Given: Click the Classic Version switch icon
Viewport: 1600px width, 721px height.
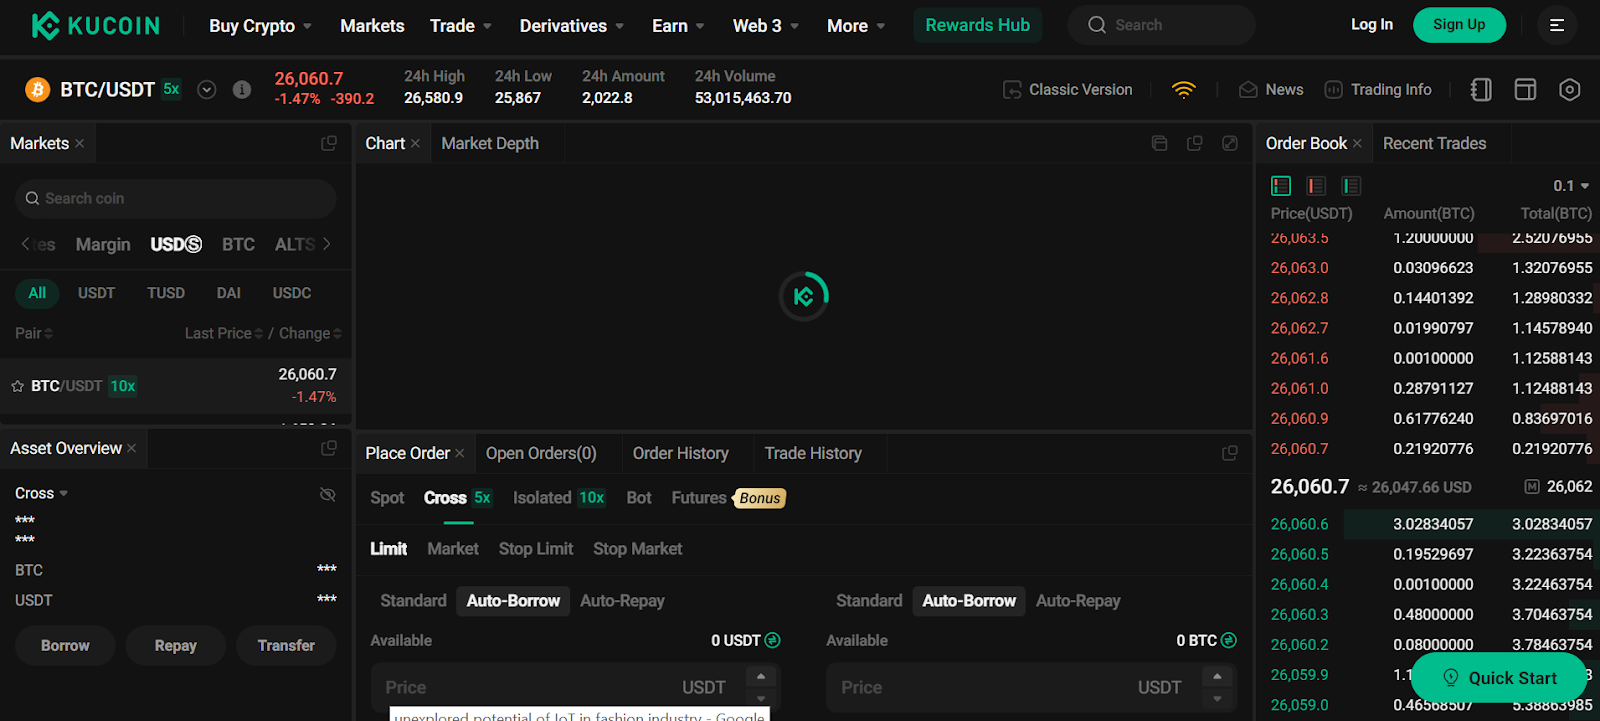Looking at the screenshot, I should 1012,90.
